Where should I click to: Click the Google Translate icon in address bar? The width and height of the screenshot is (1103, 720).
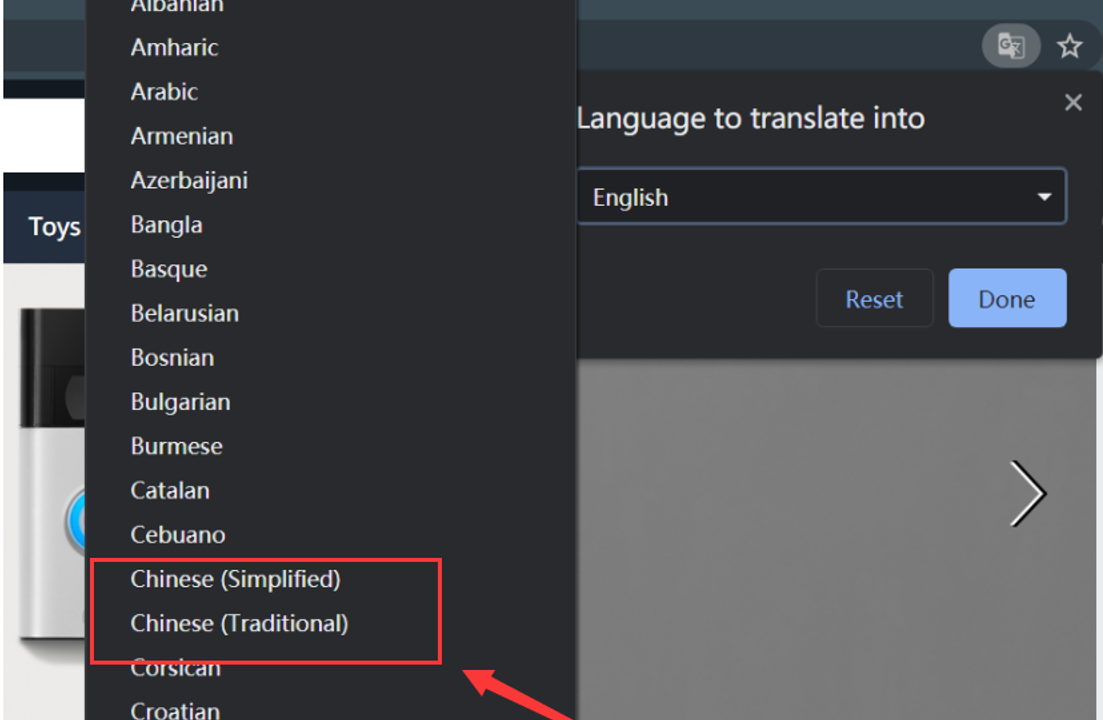coord(1011,46)
